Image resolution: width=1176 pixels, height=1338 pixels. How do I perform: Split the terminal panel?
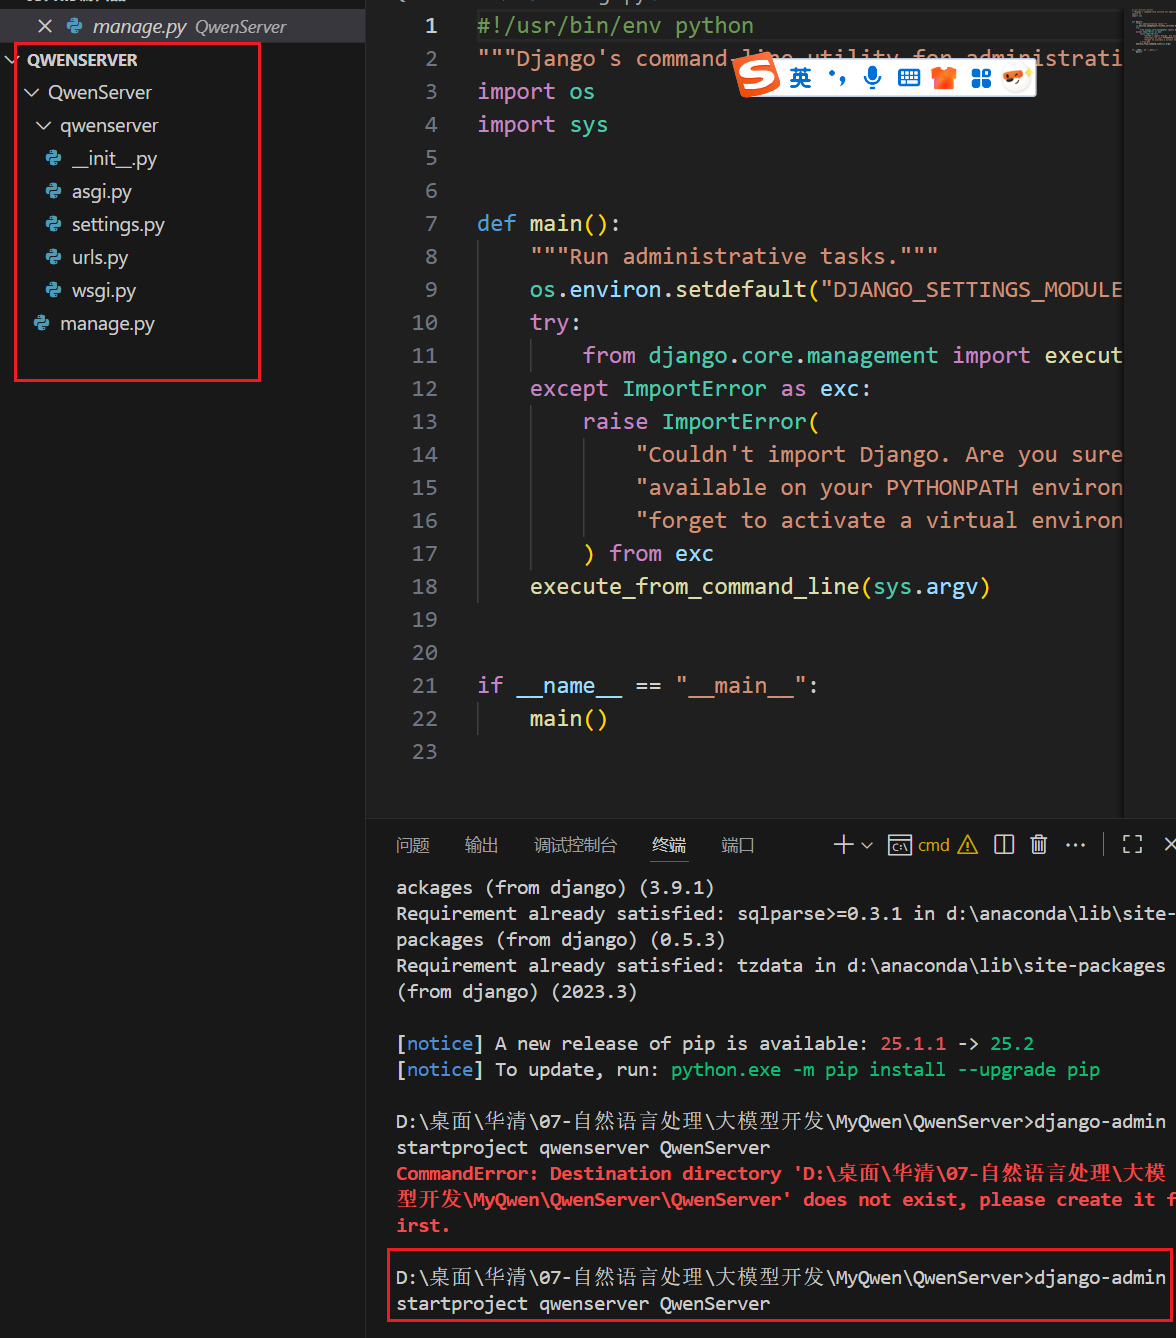1004,845
